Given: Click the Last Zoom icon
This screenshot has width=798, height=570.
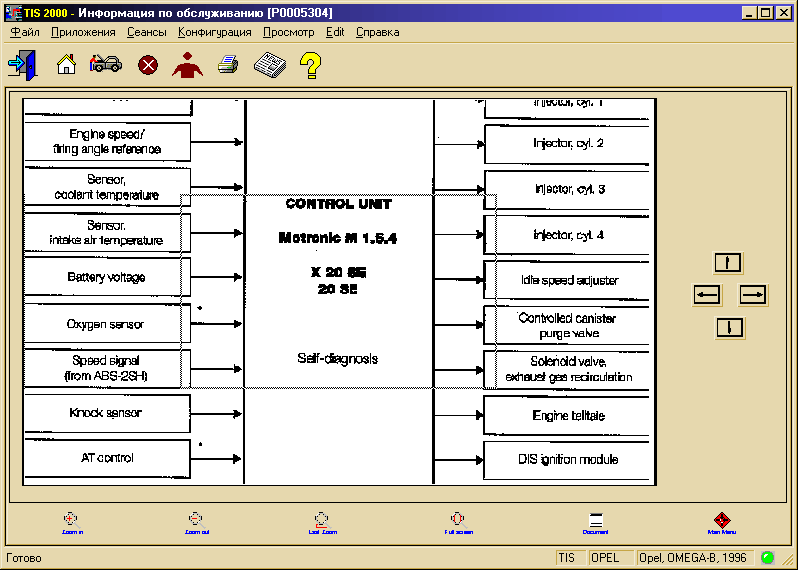Looking at the screenshot, I should pyautogui.click(x=322, y=523).
